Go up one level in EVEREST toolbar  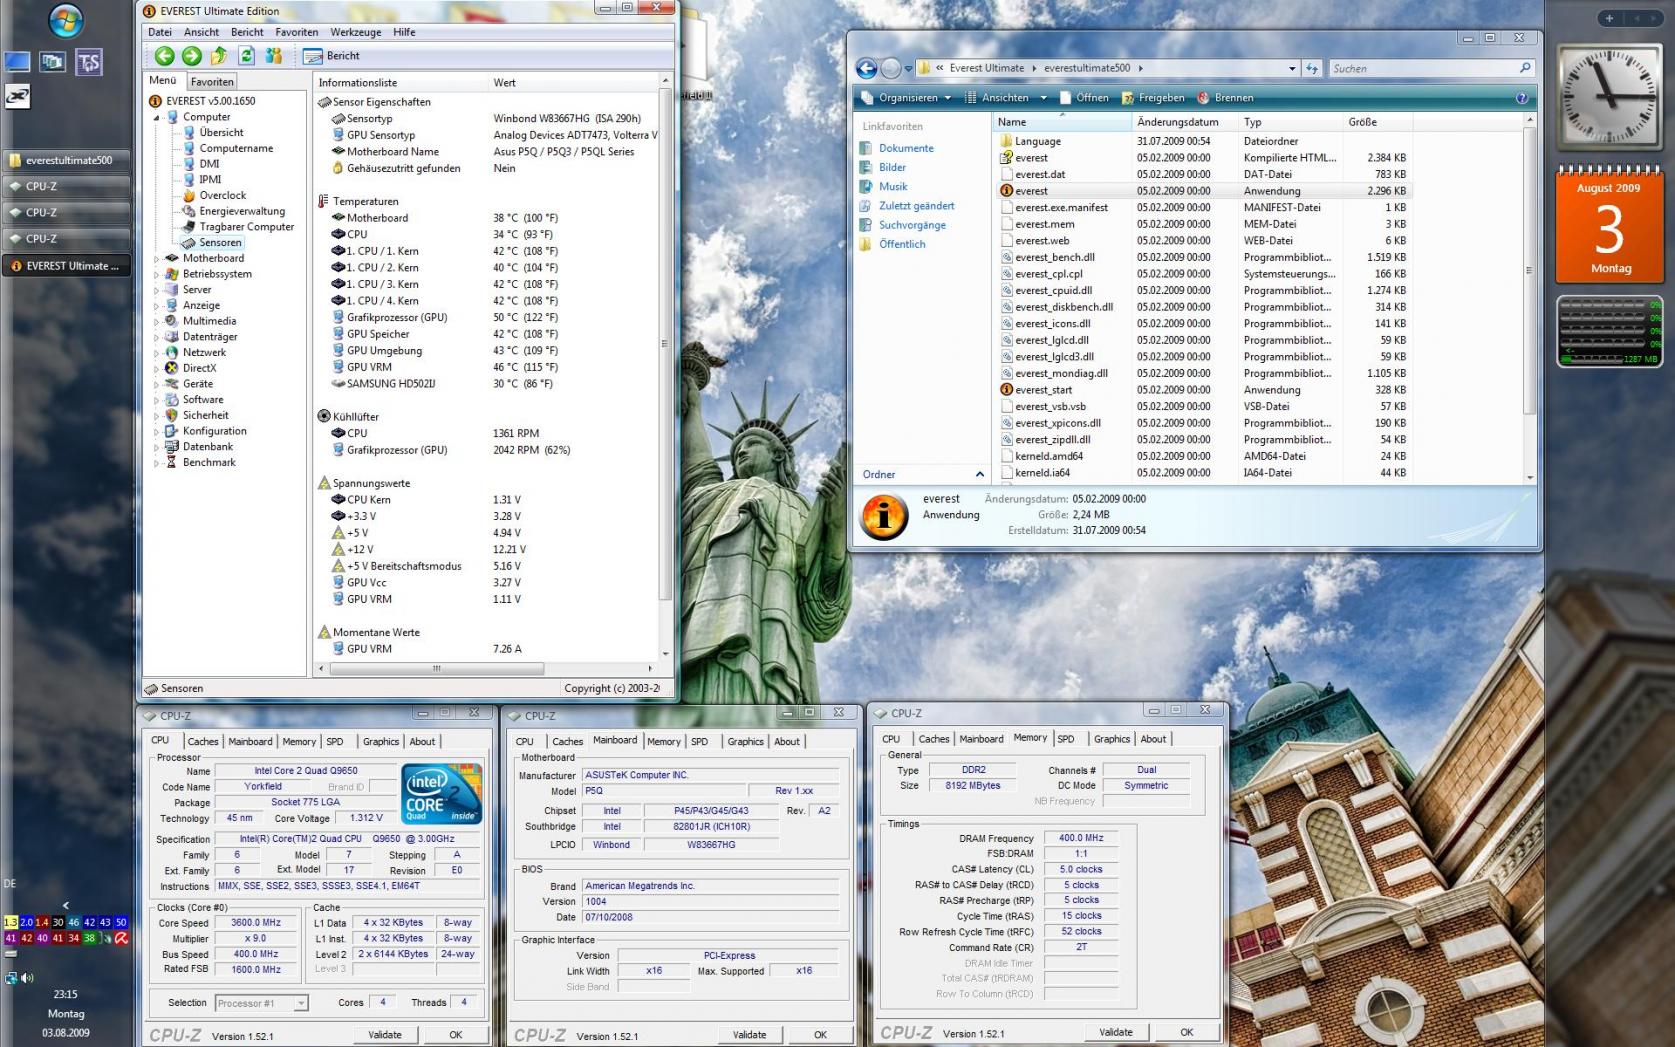pyautogui.click(x=219, y=56)
